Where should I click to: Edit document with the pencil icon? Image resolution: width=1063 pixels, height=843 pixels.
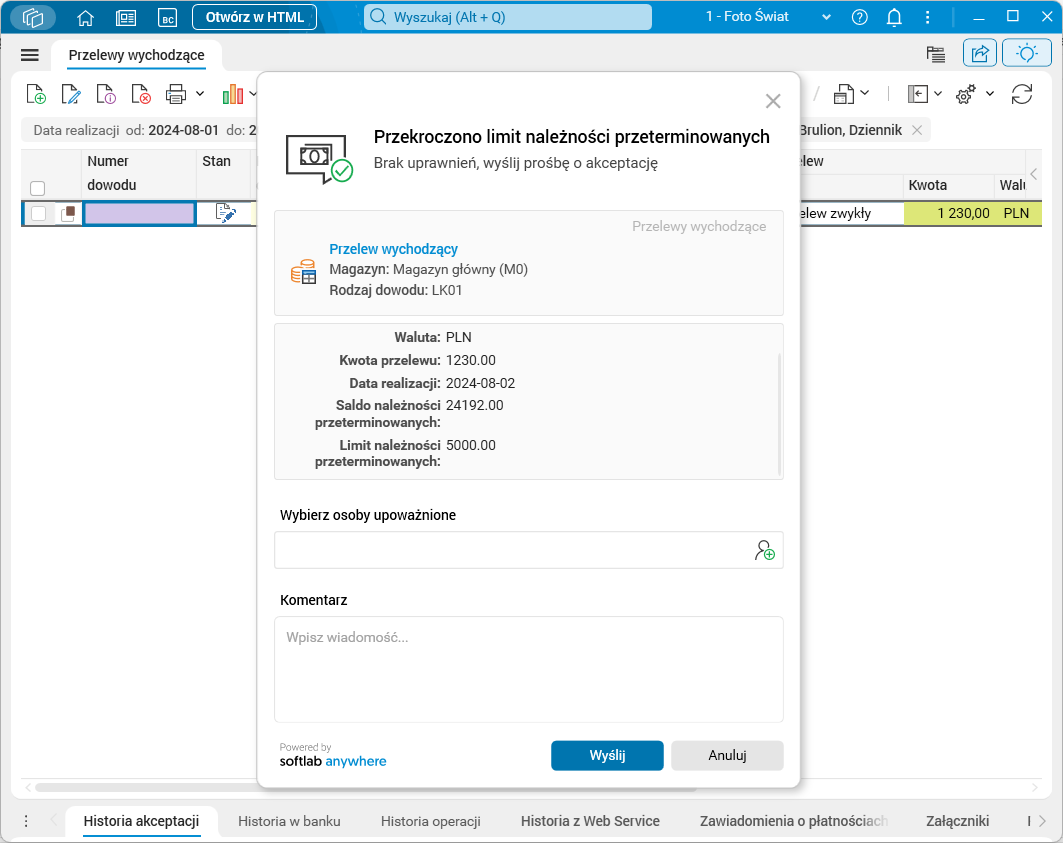tap(71, 94)
